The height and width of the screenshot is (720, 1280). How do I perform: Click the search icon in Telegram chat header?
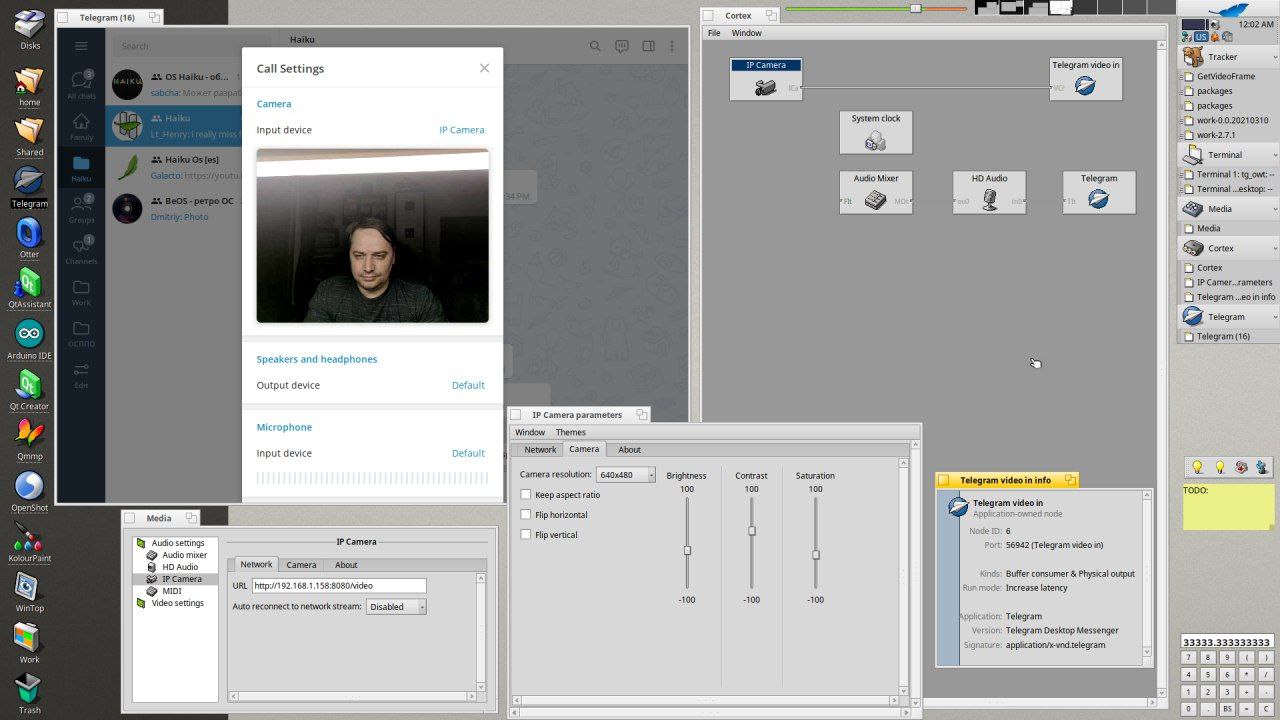tap(595, 46)
